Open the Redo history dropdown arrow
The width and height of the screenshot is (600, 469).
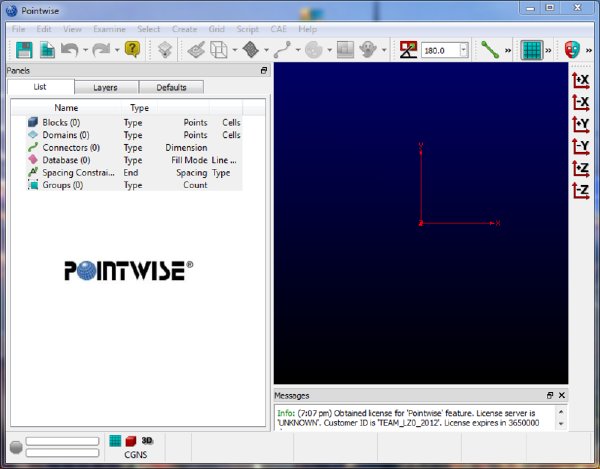[117, 50]
